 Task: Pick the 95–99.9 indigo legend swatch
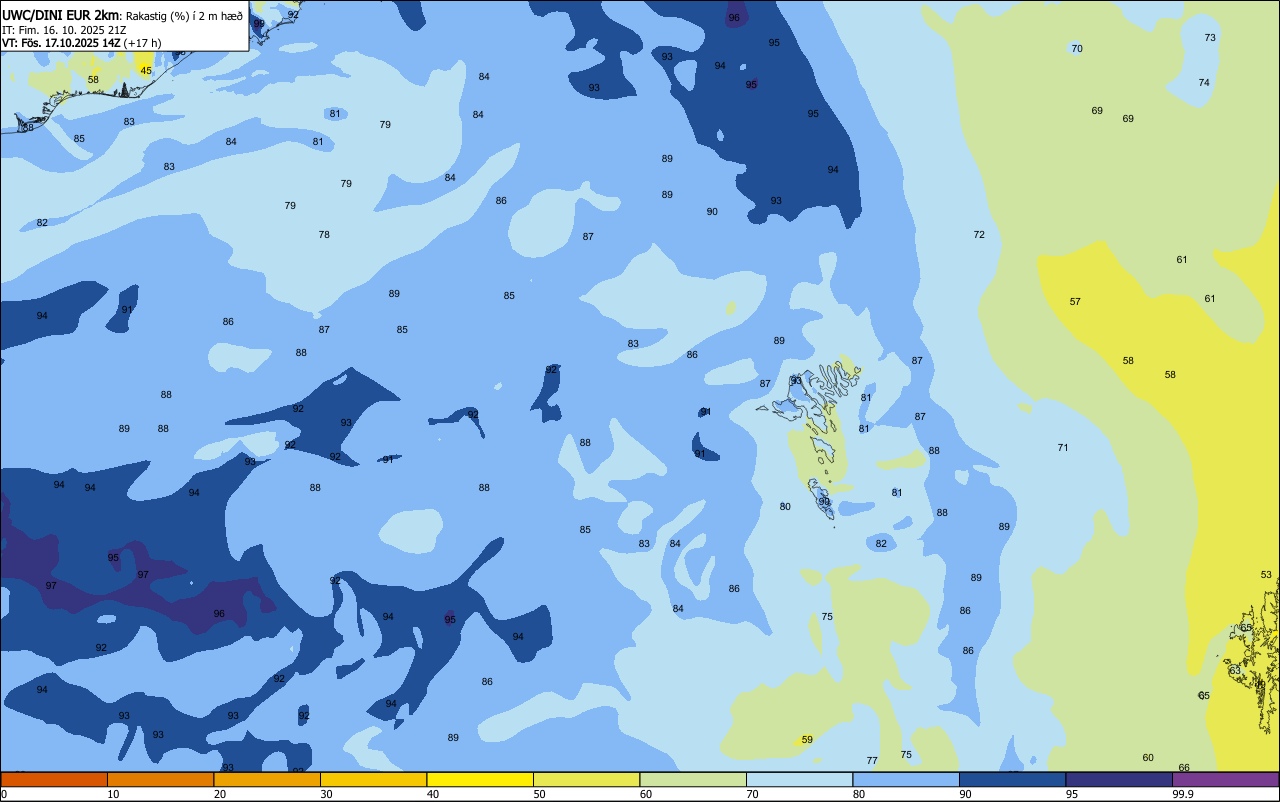tap(1119, 779)
